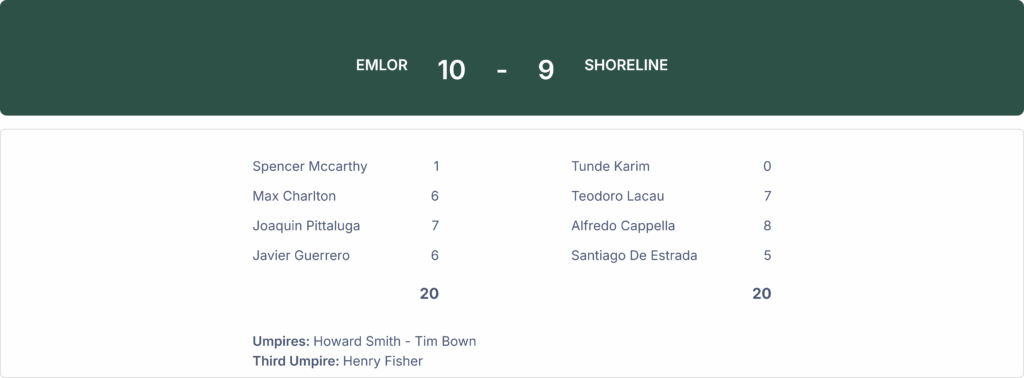The height and width of the screenshot is (378, 1024).
Task: Click the Third Umpire label
Action: 296,361
